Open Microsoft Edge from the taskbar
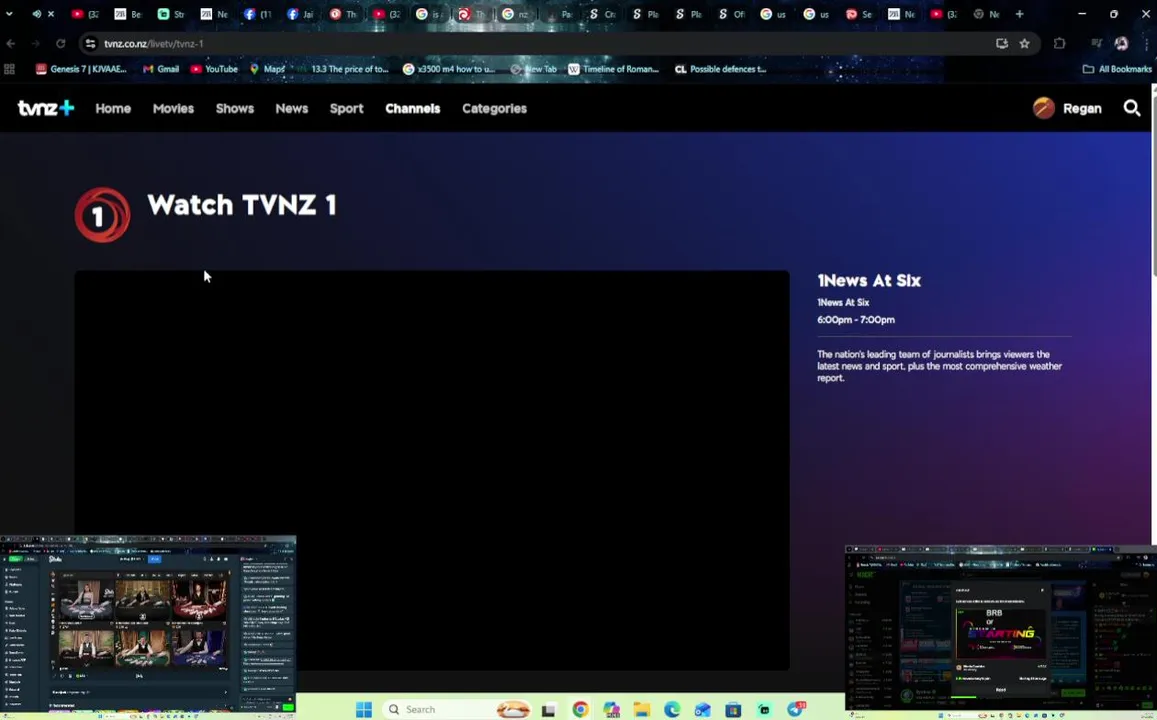 pyautogui.click(x=671, y=710)
